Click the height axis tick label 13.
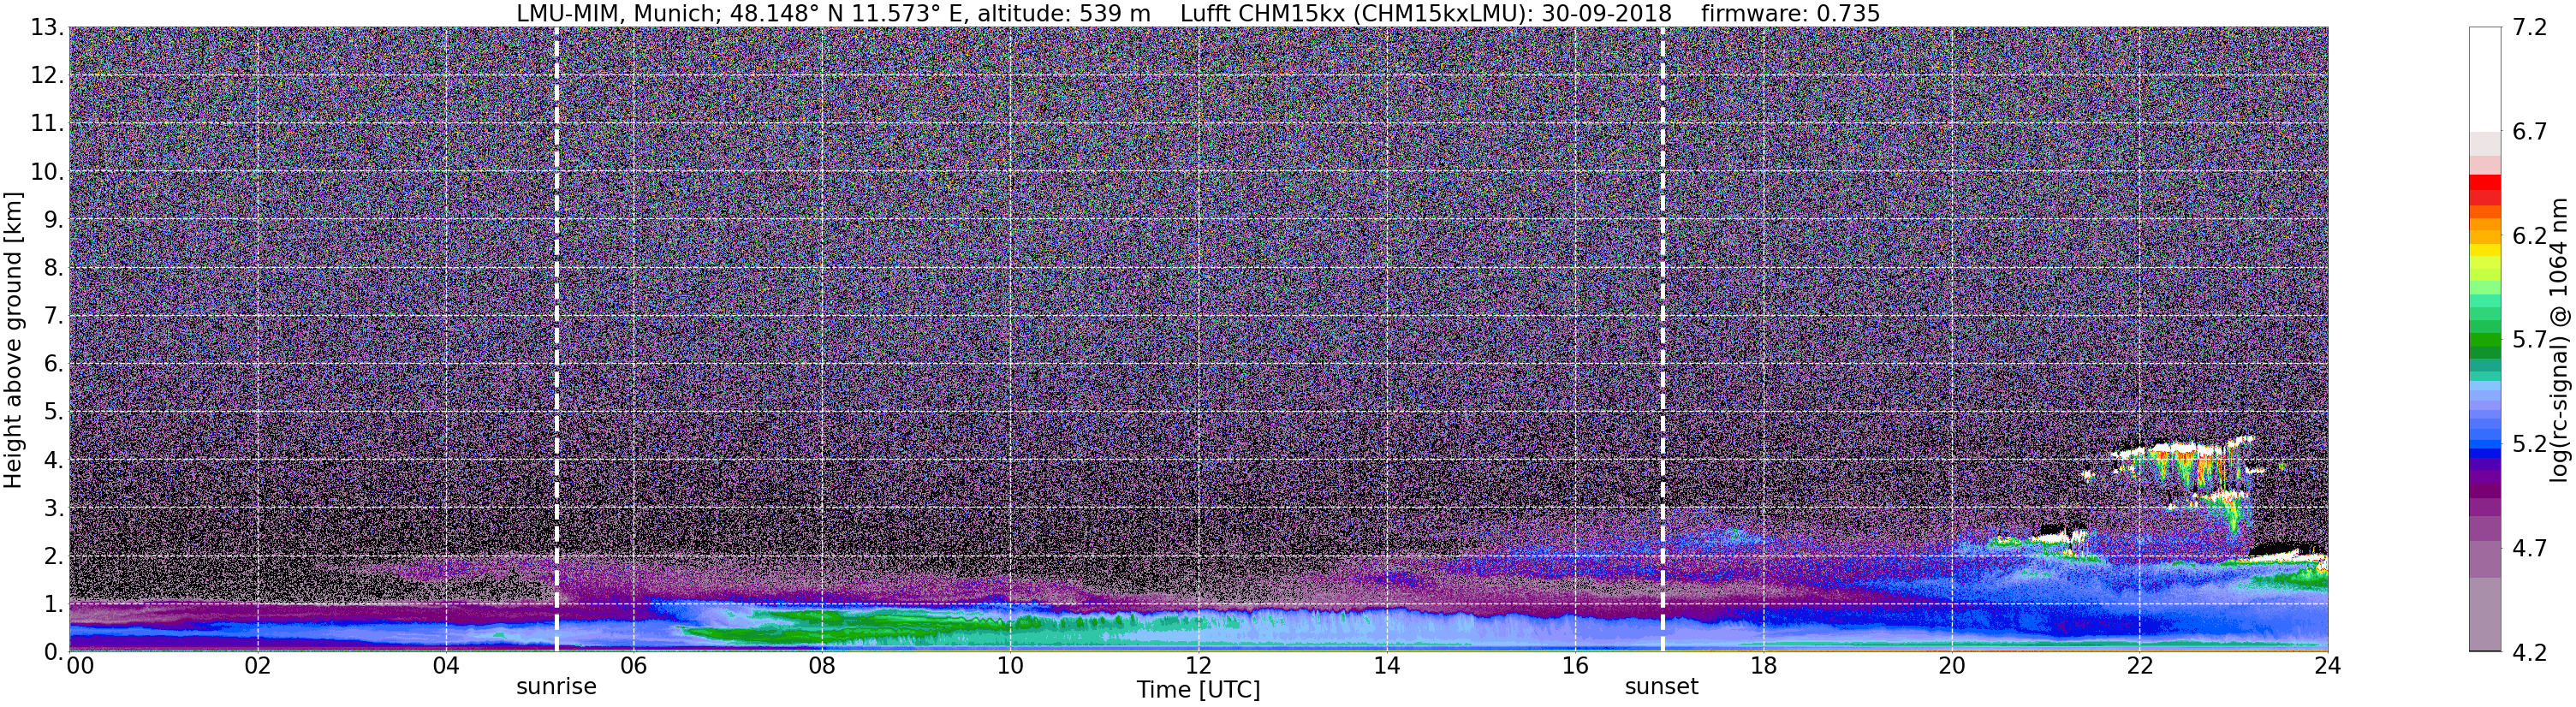 coord(46,27)
